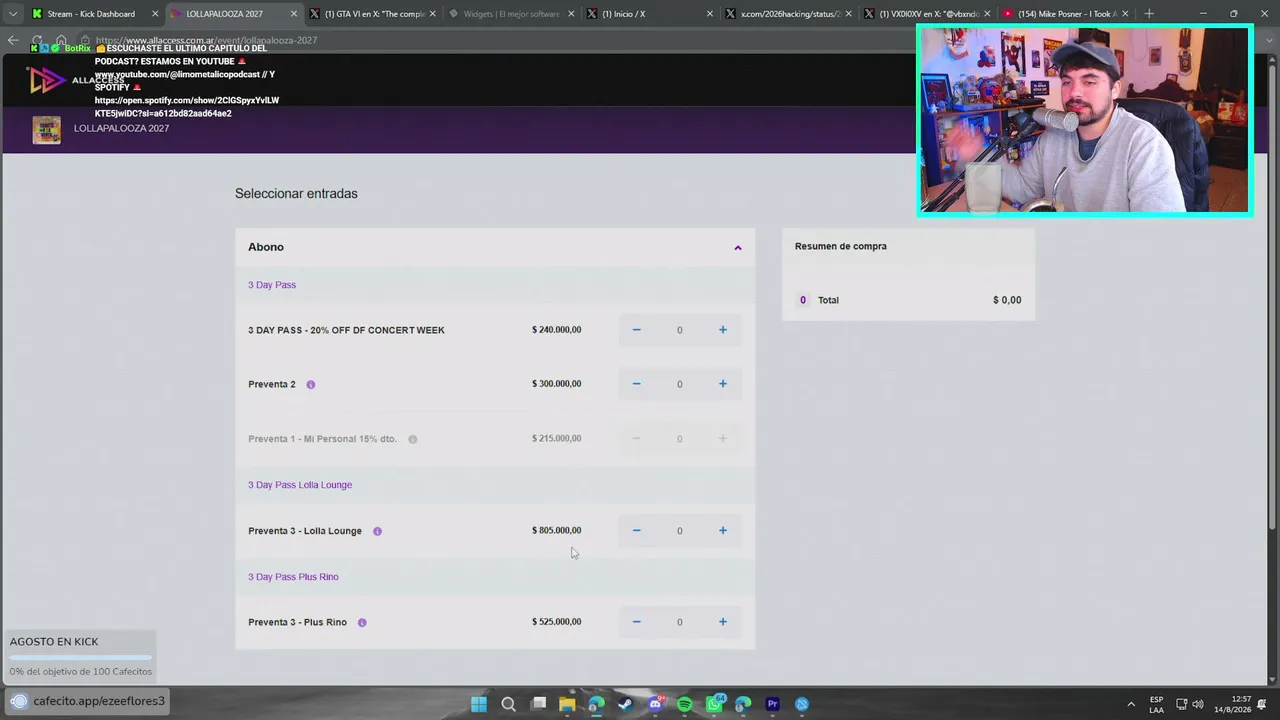Open the volume control in system tray
This screenshot has width=1280, height=720.
[1198, 704]
